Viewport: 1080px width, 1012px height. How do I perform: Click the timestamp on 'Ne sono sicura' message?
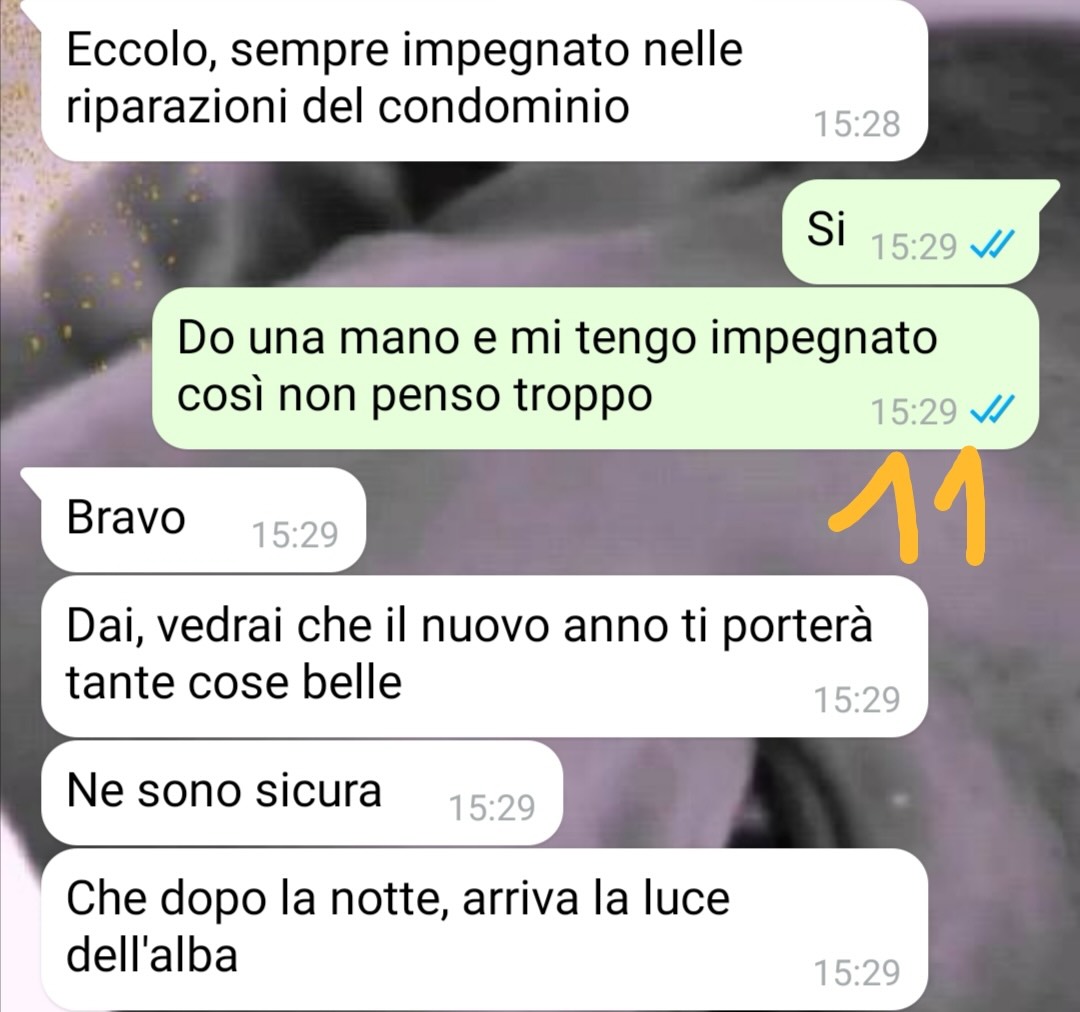492,808
